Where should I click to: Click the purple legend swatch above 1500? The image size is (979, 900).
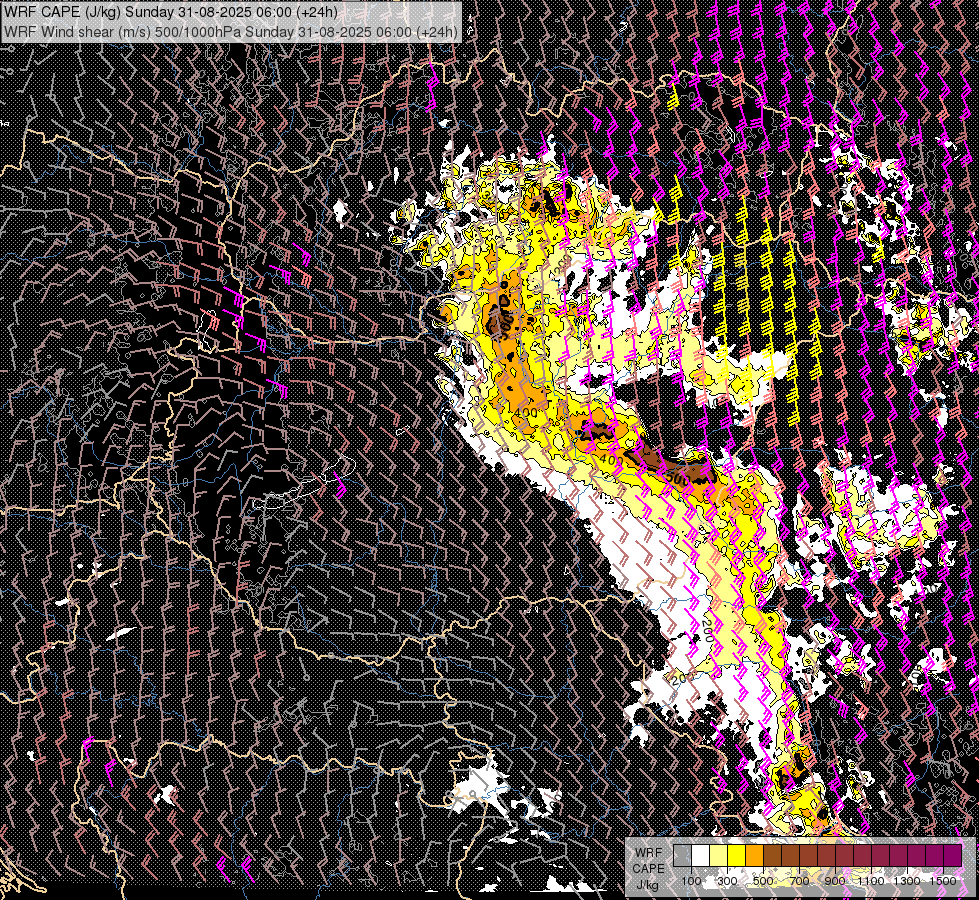(x=952, y=855)
